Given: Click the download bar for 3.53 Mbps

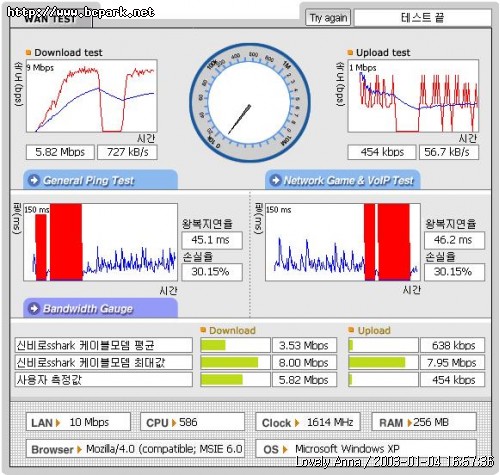Looking at the screenshot, I should tap(235, 345).
